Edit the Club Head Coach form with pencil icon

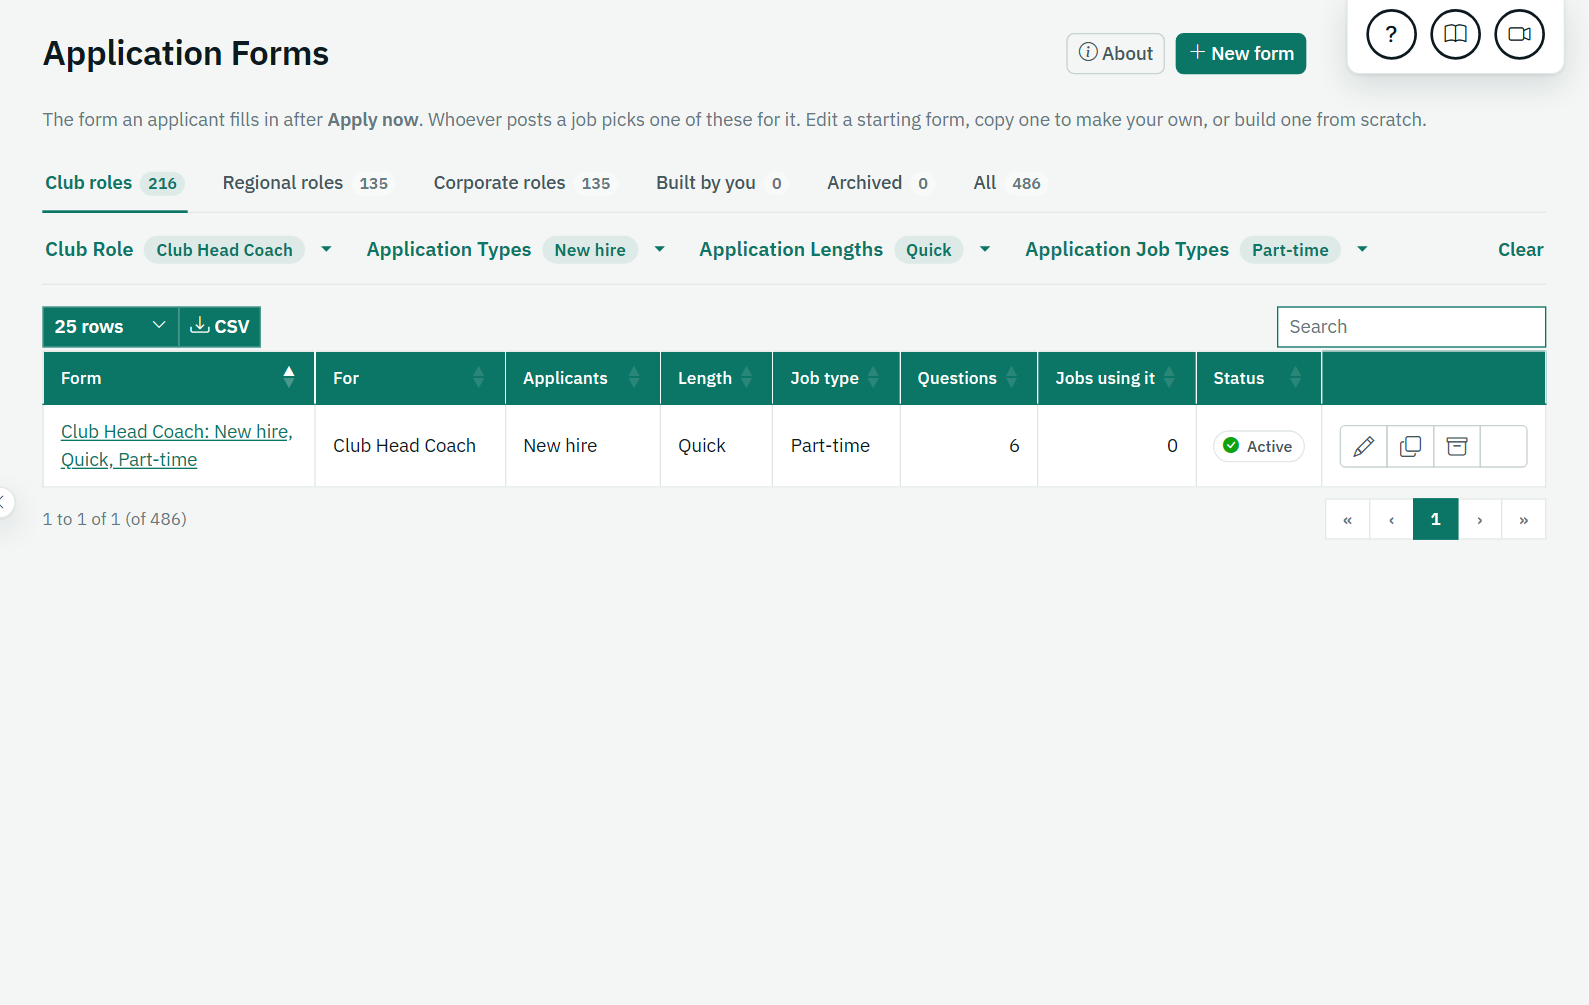tap(1363, 446)
